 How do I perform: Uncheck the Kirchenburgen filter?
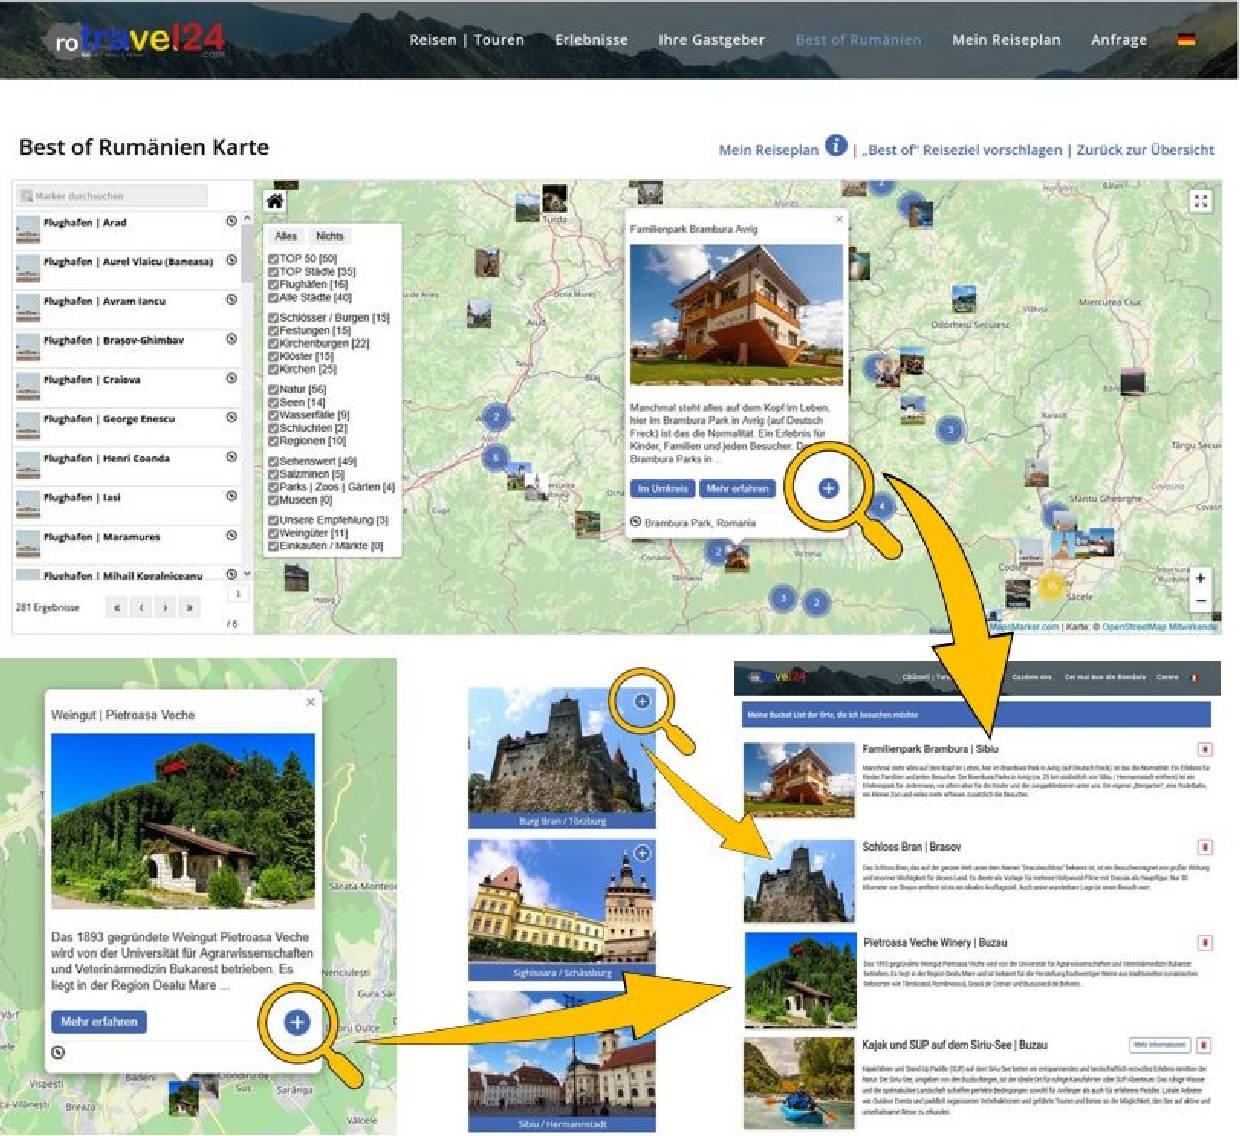(x=273, y=343)
